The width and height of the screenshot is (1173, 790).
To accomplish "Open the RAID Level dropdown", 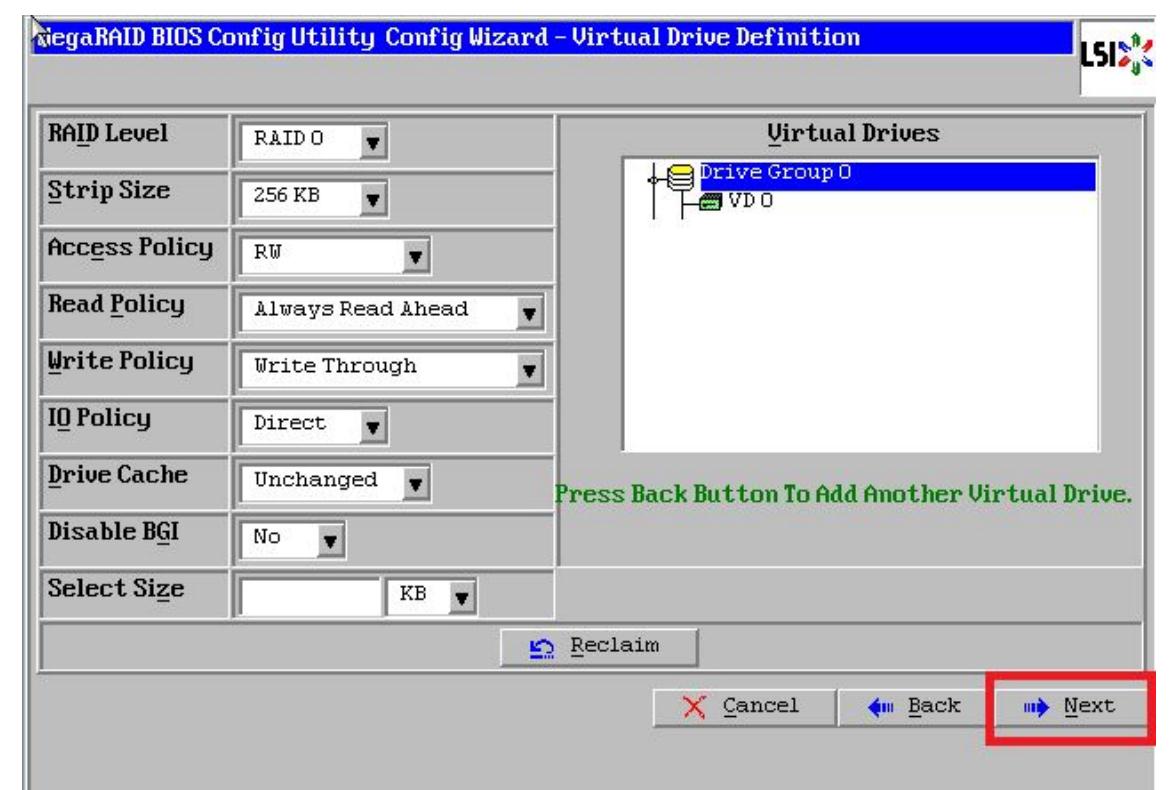I will (314, 140).
